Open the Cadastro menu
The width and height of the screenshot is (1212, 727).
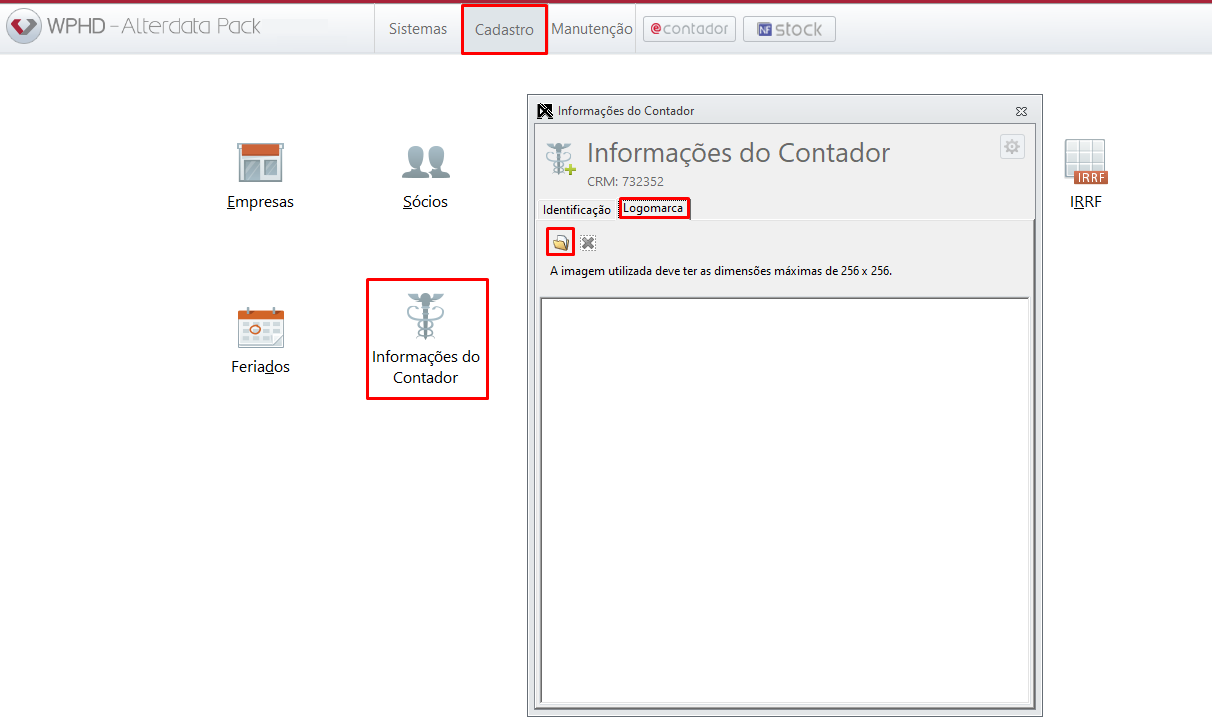(x=504, y=30)
